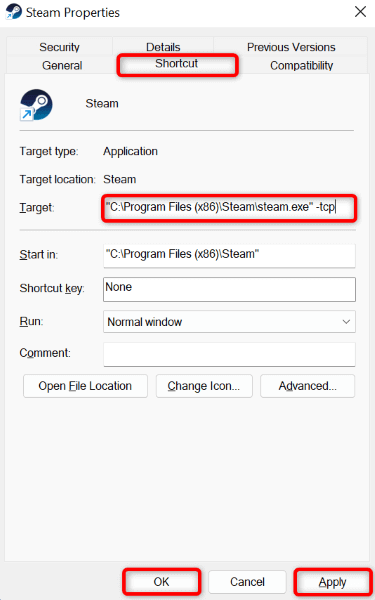Click the Apply button
Image resolution: width=375 pixels, height=600 pixels.
(x=333, y=582)
